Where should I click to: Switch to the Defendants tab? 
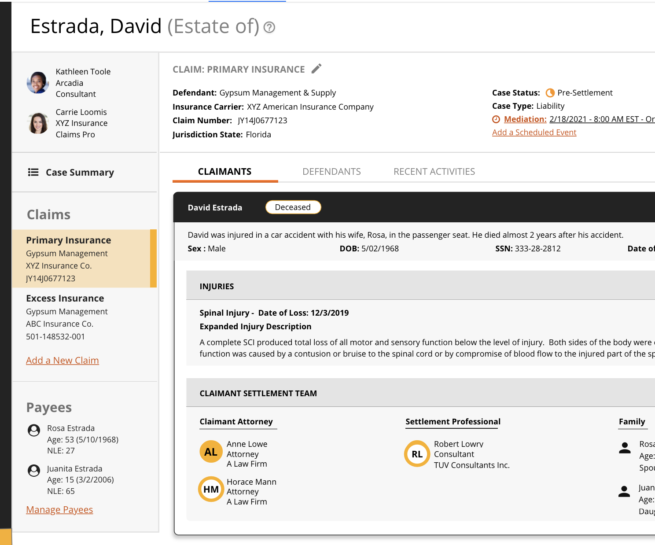click(x=331, y=171)
